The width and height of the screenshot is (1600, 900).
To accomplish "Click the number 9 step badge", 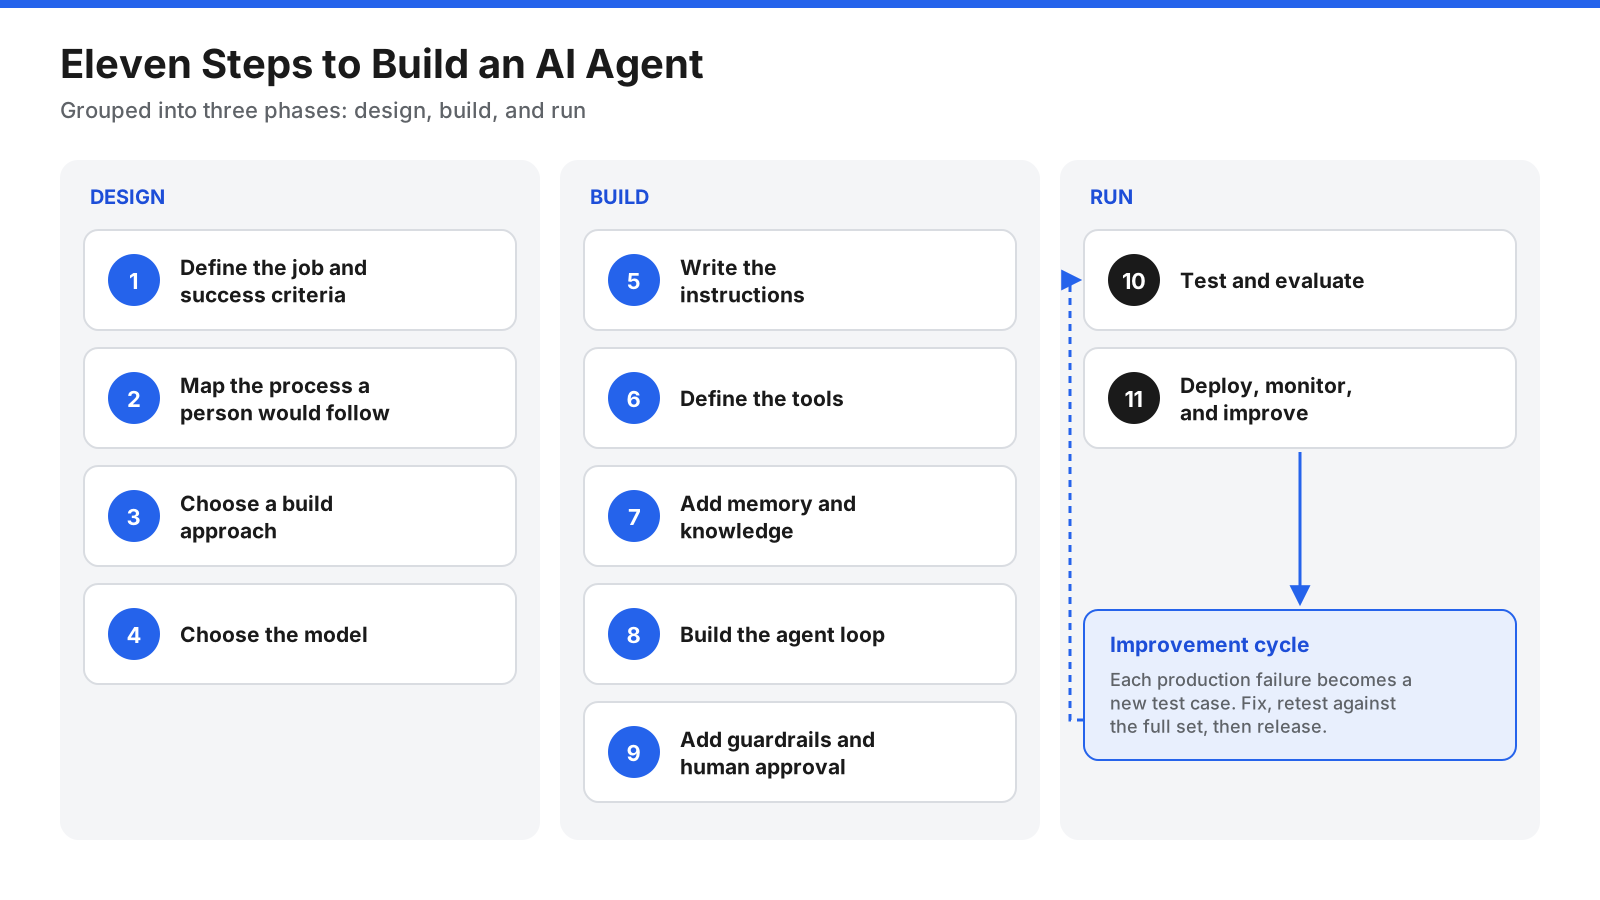I will [x=634, y=752].
